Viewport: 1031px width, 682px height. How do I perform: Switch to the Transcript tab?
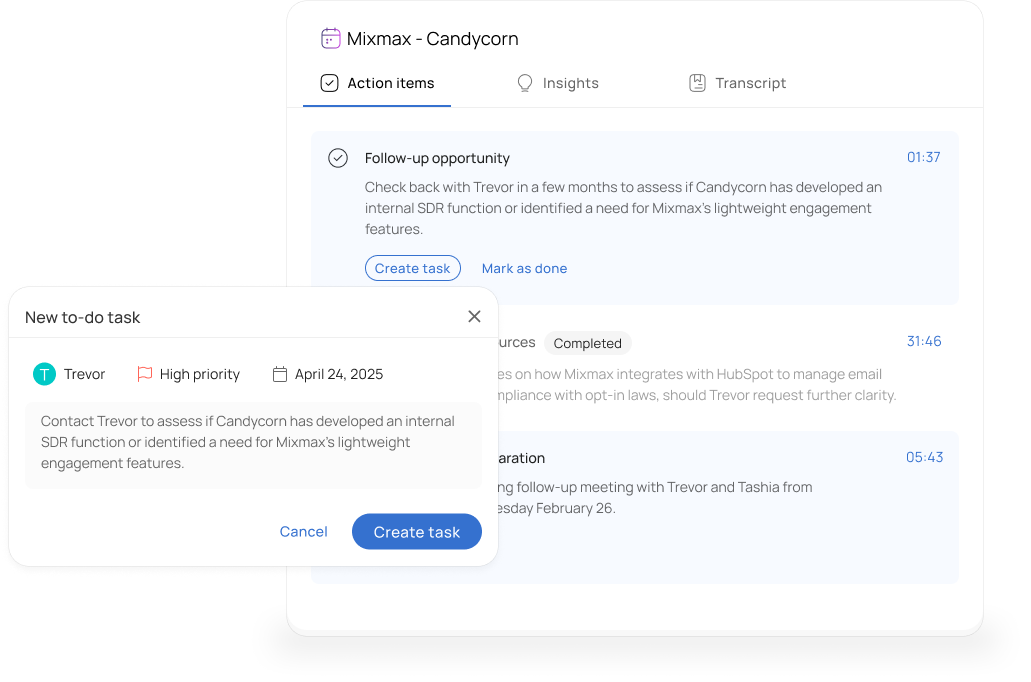(737, 83)
